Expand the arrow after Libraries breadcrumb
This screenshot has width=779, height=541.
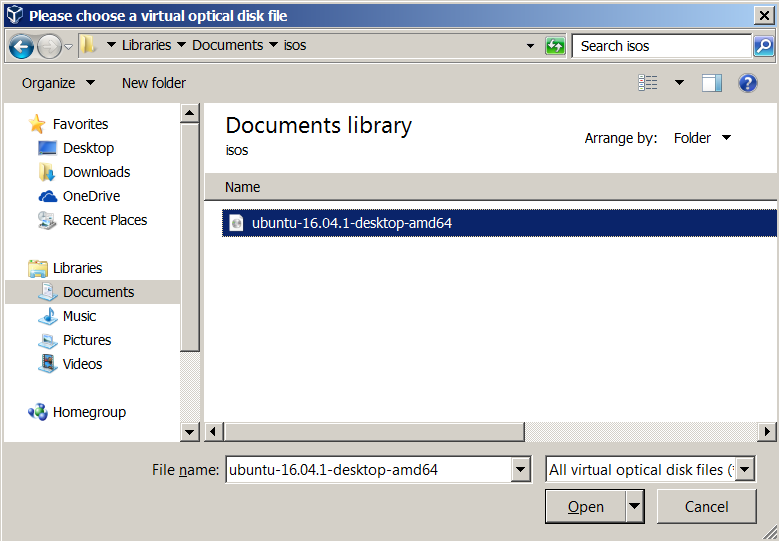[181, 45]
